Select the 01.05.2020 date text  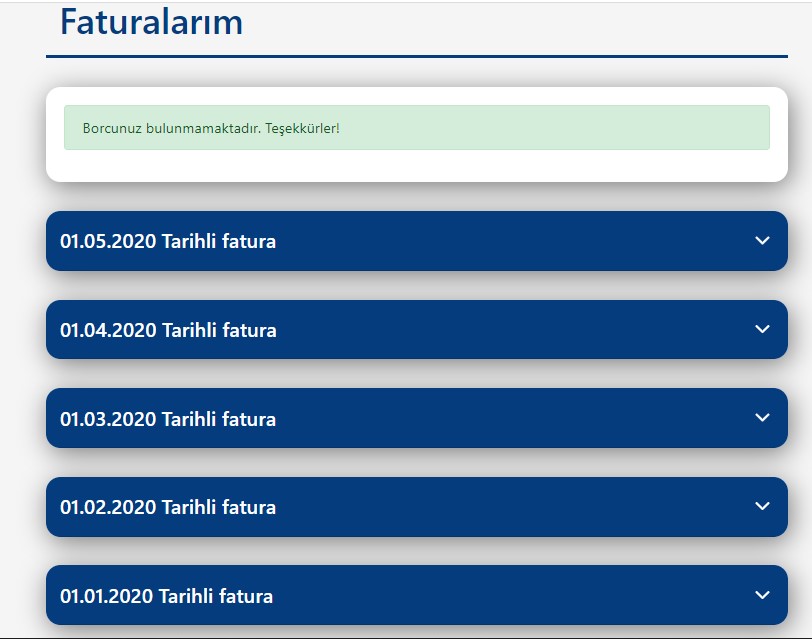108,241
